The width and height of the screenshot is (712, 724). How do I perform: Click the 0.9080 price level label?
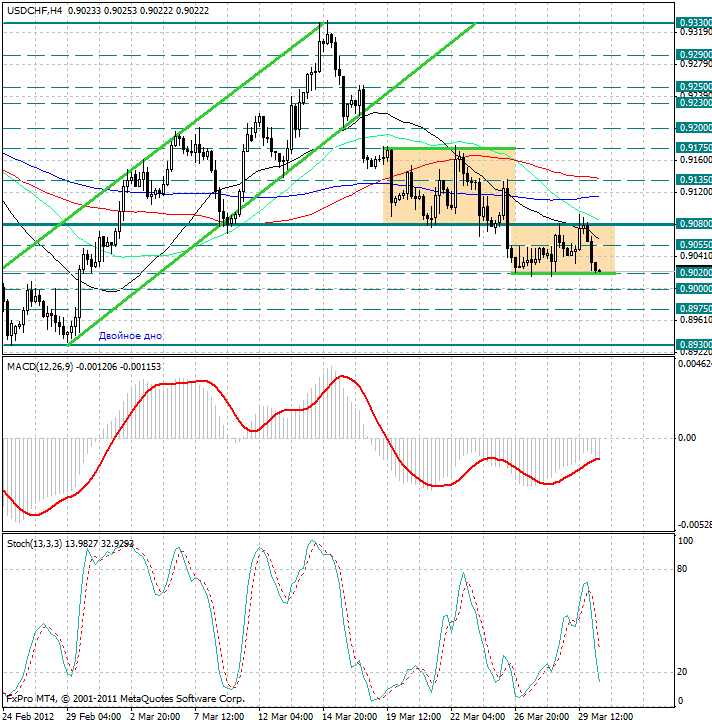(x=694, y=224)
